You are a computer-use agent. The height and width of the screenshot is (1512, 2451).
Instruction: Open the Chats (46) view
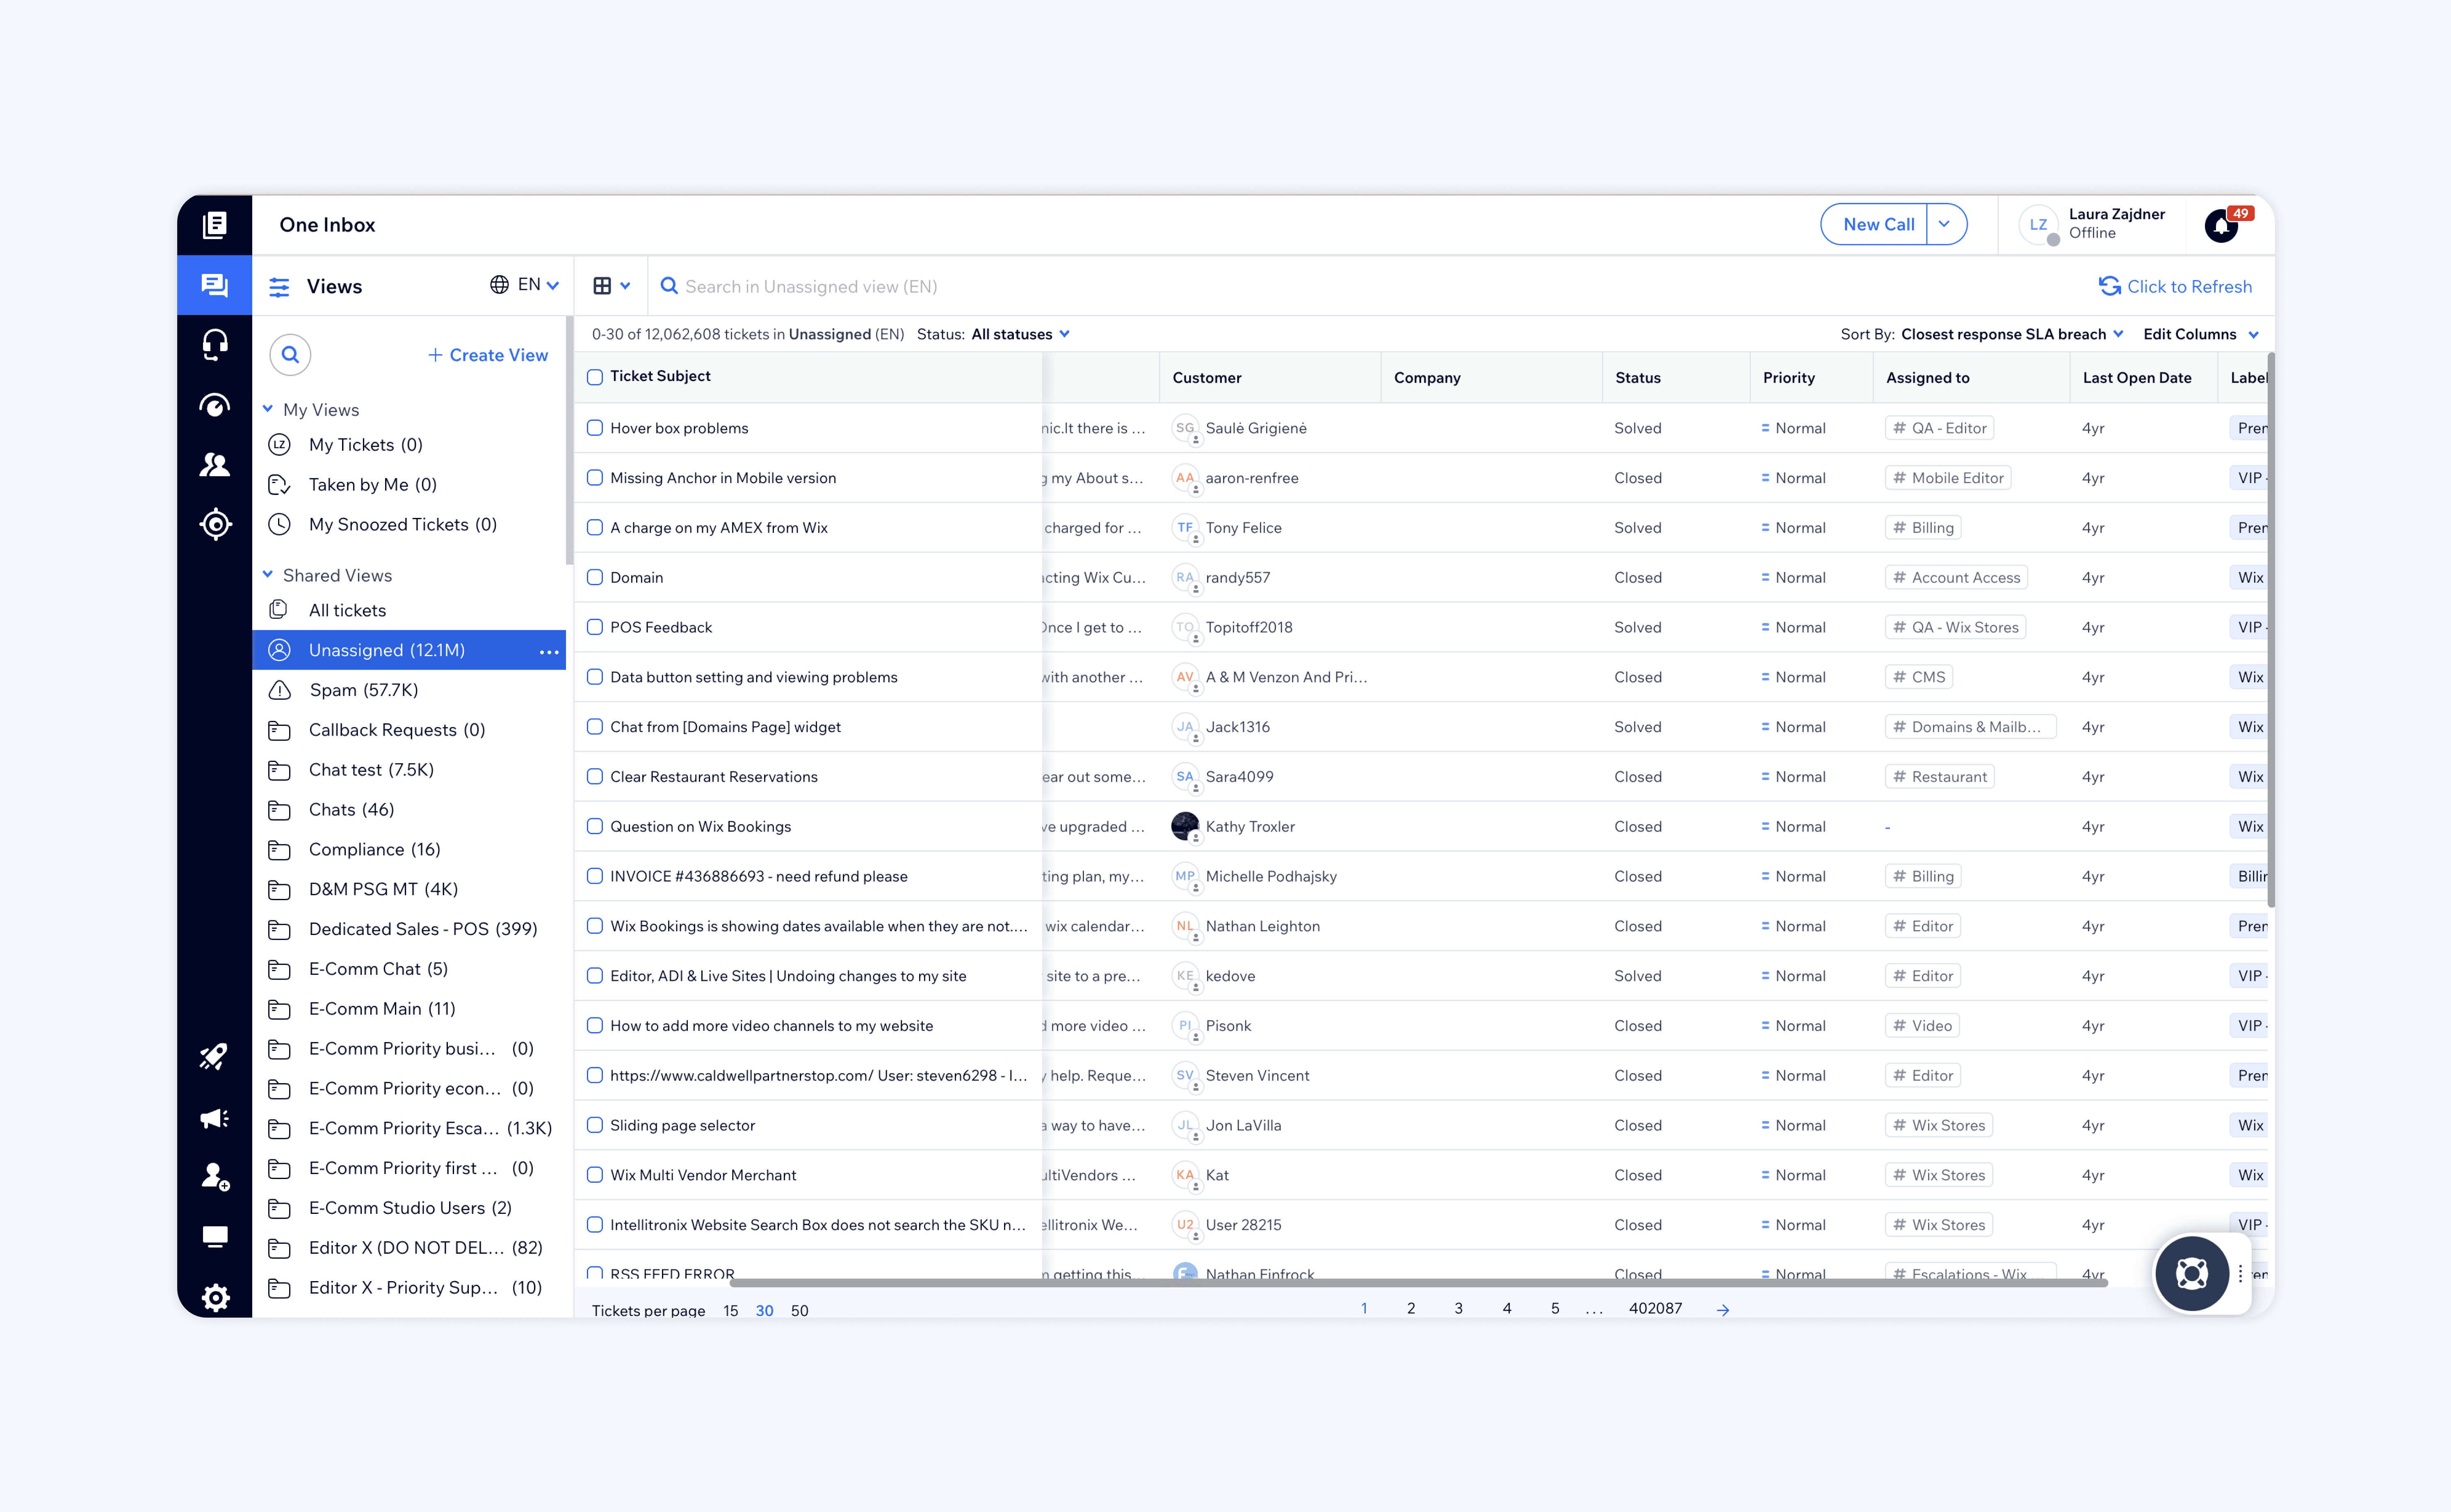pyautogui.click(x=351, y=809)
